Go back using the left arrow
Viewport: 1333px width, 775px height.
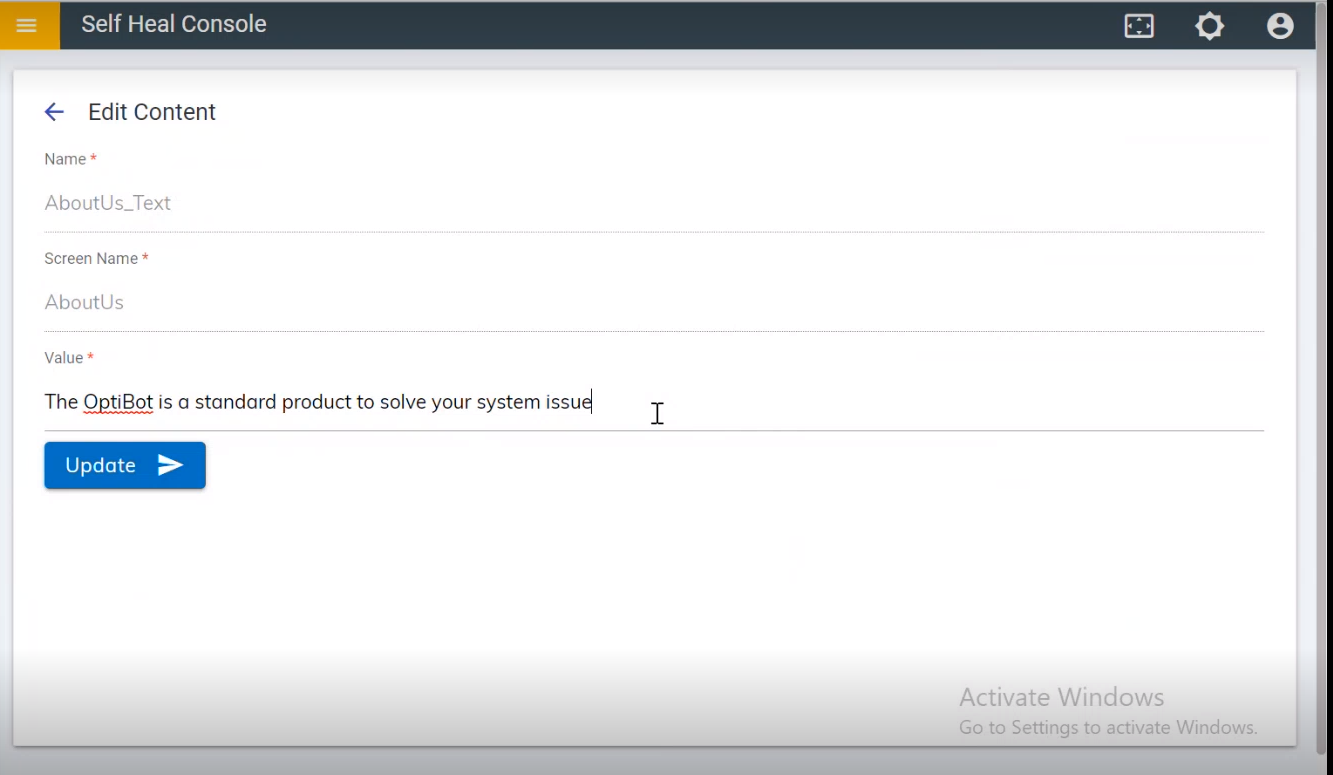(54, 112)
